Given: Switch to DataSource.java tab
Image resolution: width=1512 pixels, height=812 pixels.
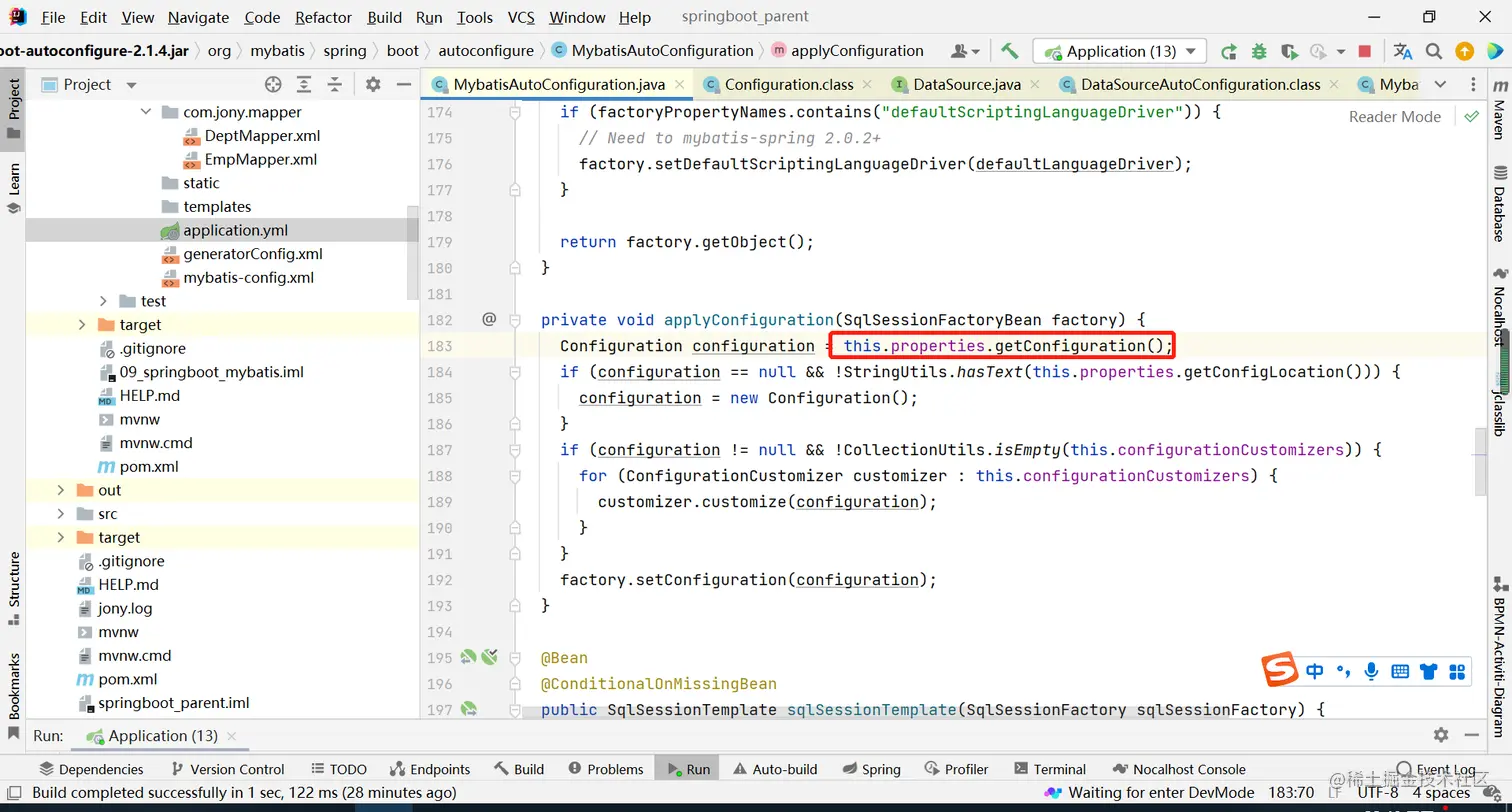Looking at the screenshot, I should point(966,85).
